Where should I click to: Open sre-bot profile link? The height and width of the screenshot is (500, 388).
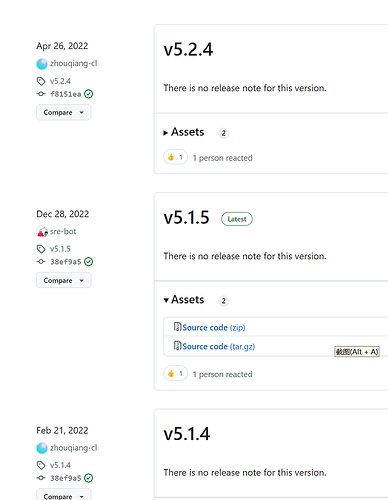(x=63, y=231)
